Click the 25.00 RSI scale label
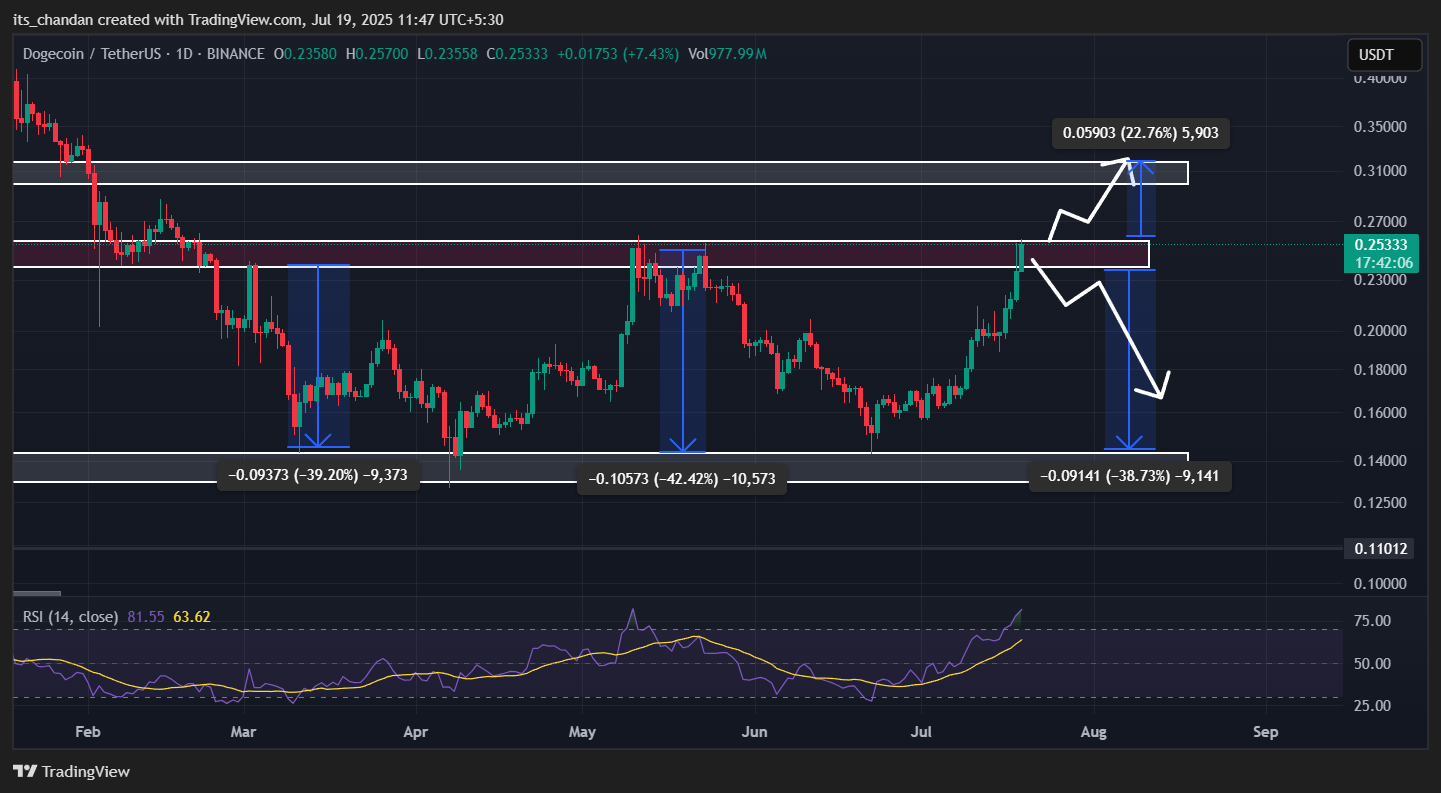This screenshot has width=1441, height=793. pos(1370,706)
